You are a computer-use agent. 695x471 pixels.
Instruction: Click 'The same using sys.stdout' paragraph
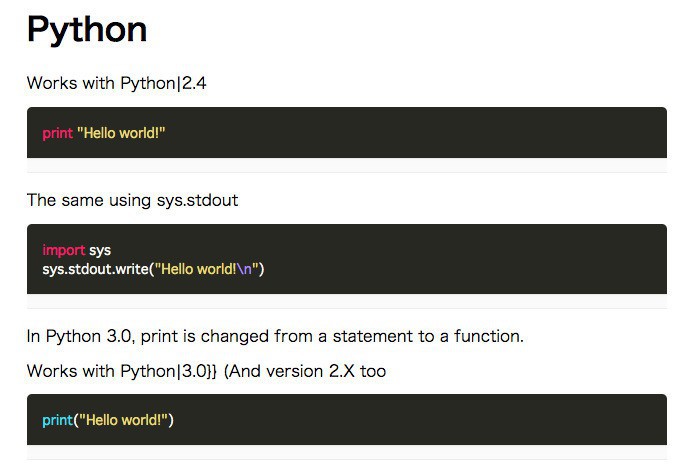point(132,200)
